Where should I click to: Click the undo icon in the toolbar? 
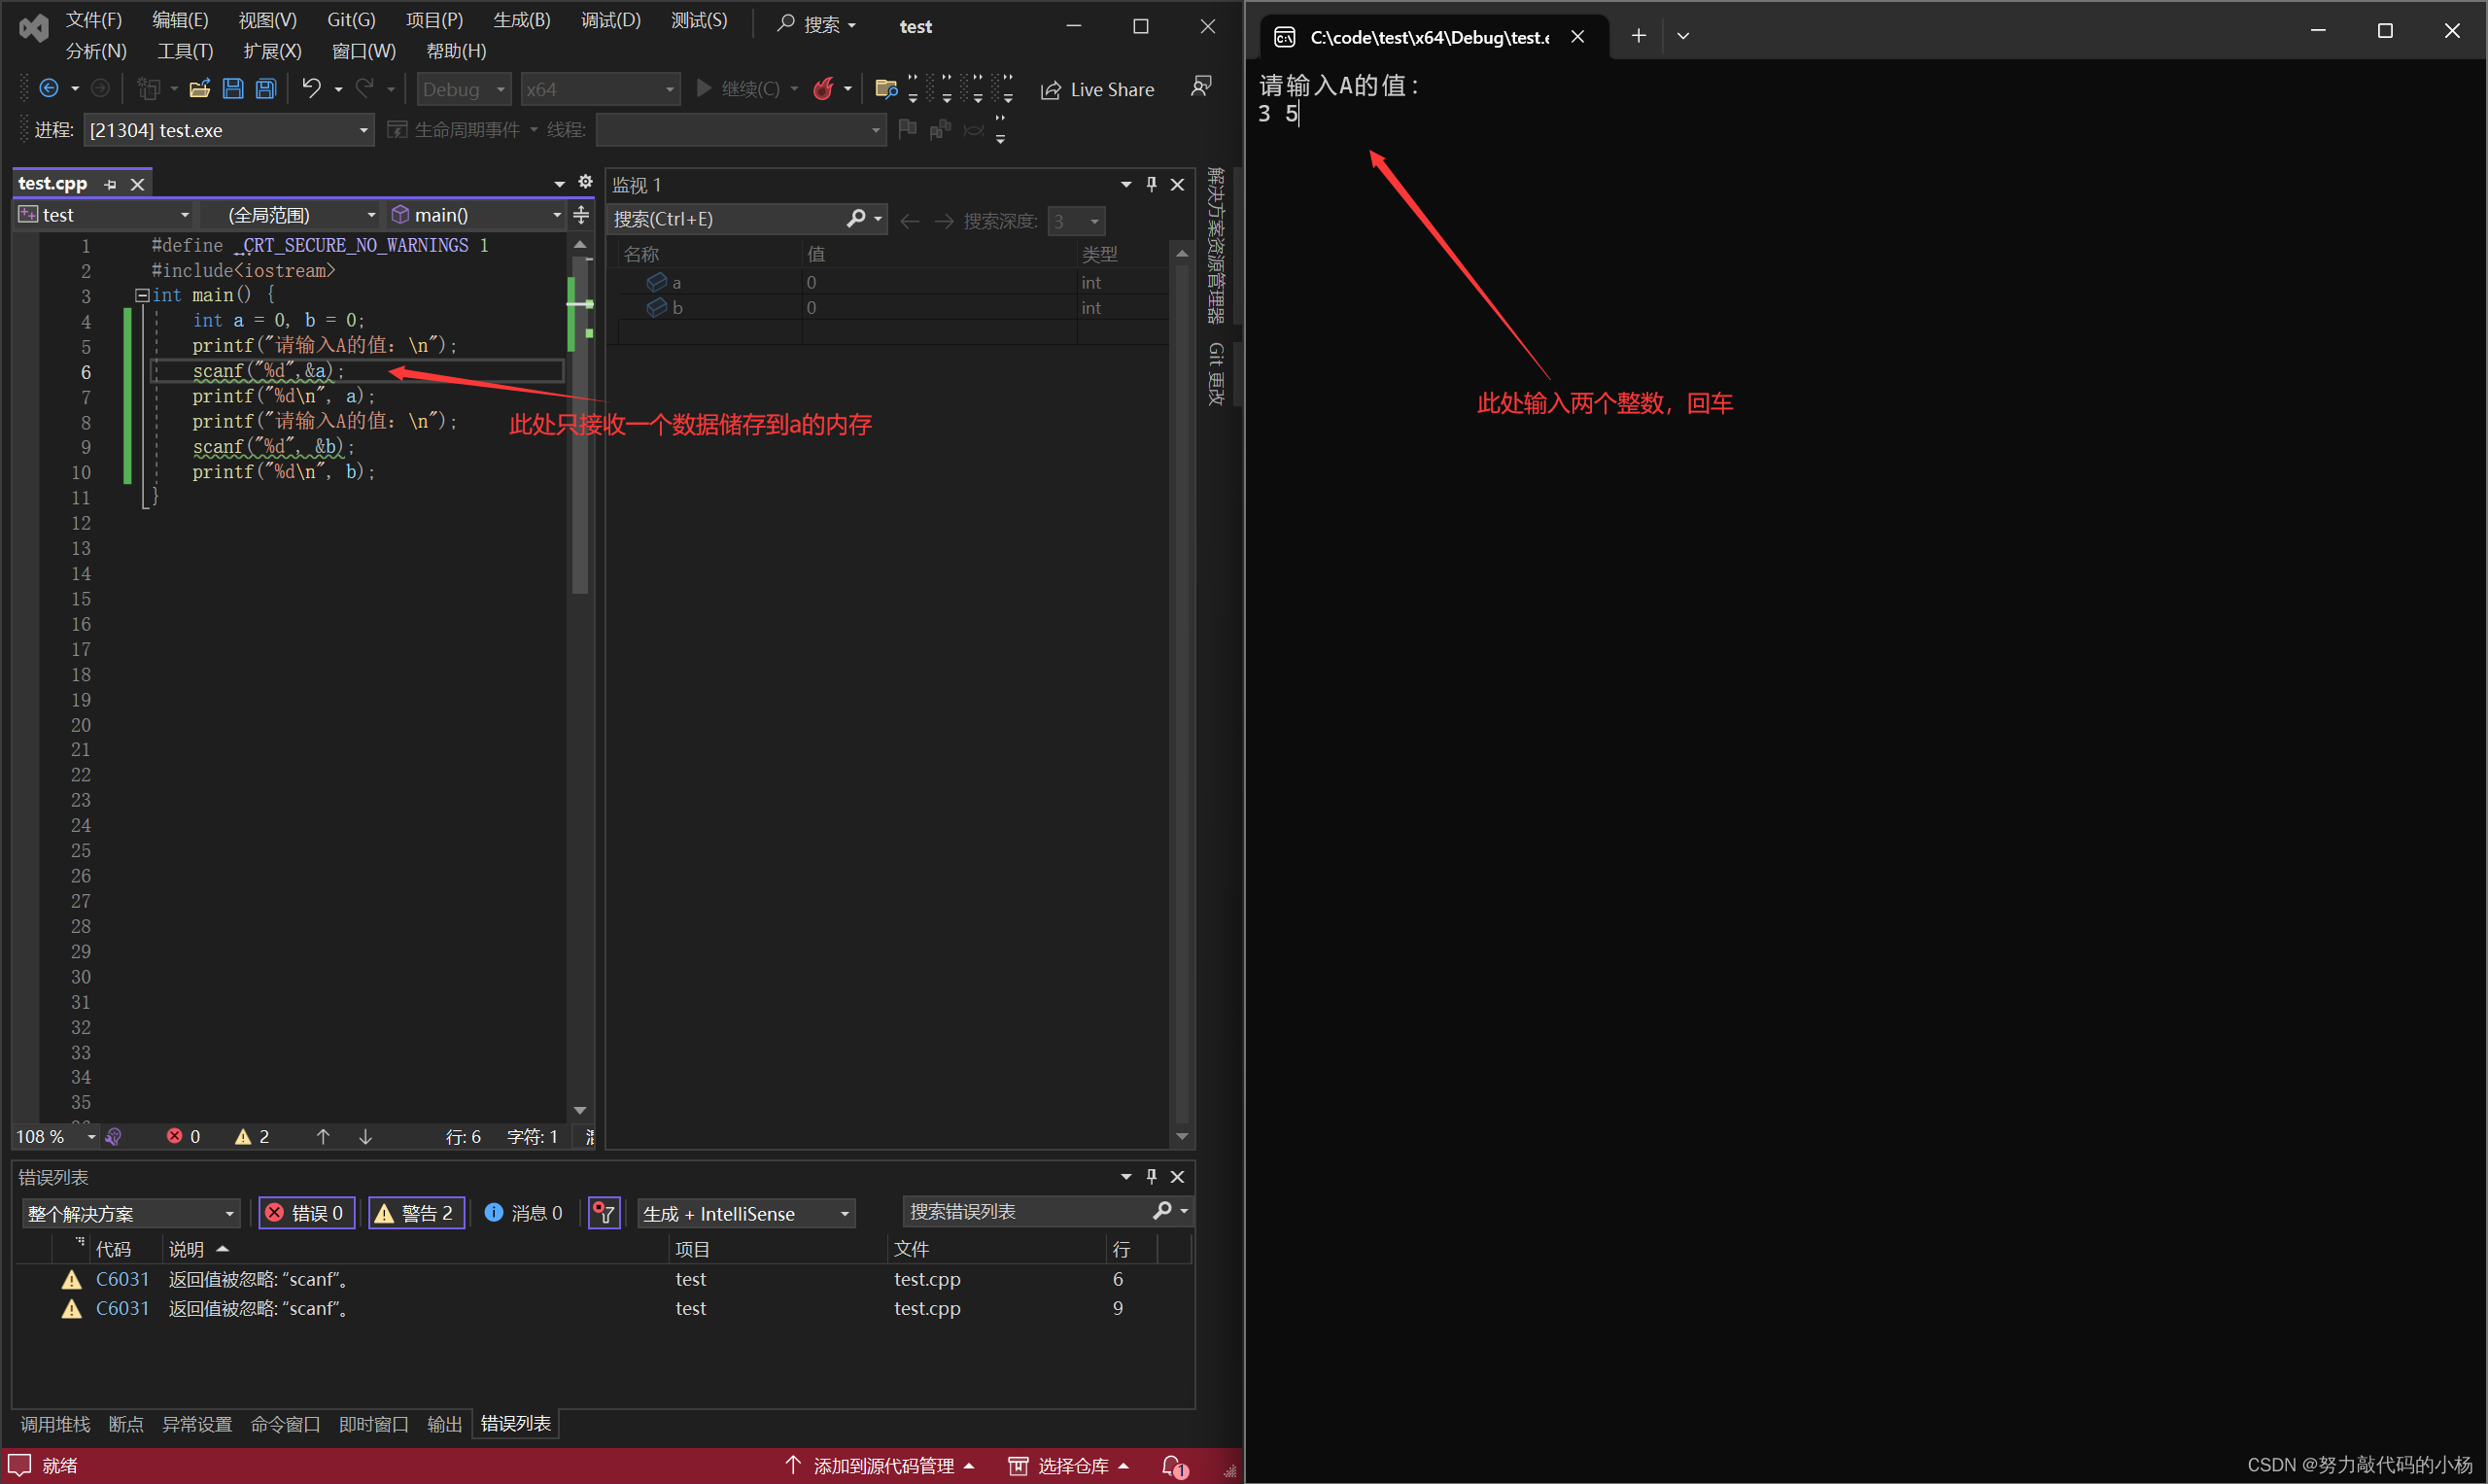coord(312,89)
